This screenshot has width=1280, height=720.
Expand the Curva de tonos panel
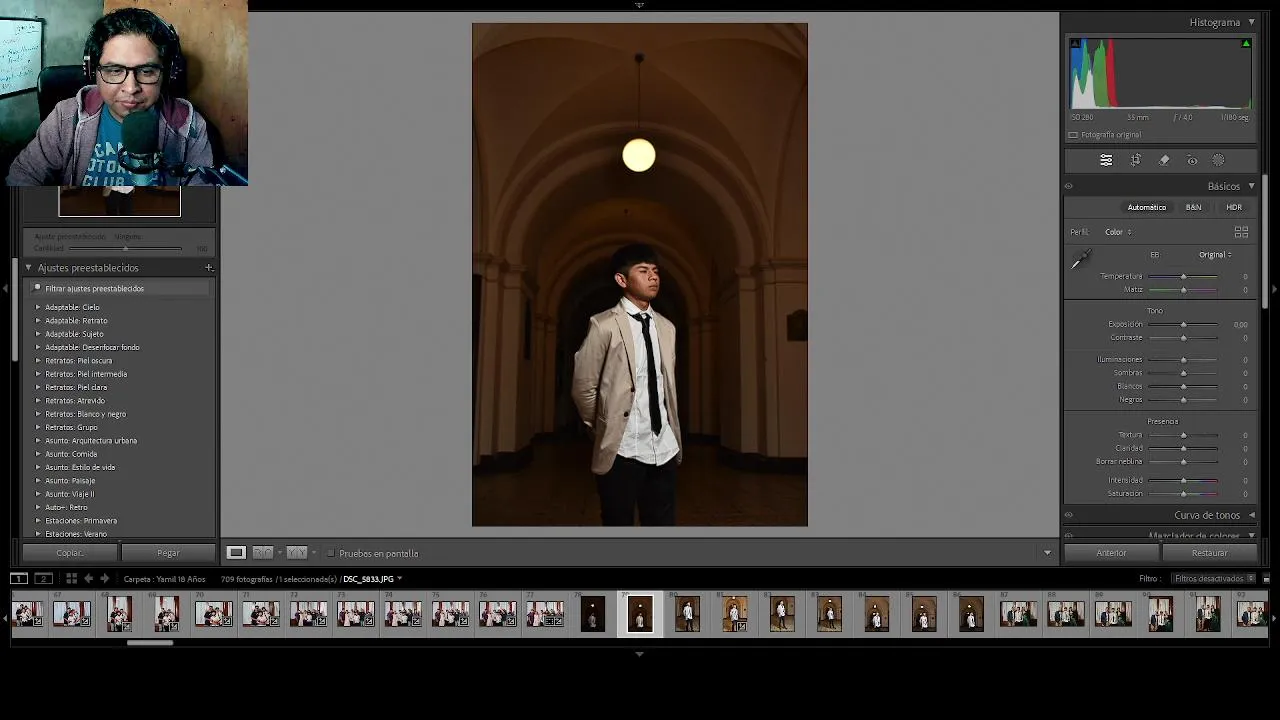pos(1251,515)
